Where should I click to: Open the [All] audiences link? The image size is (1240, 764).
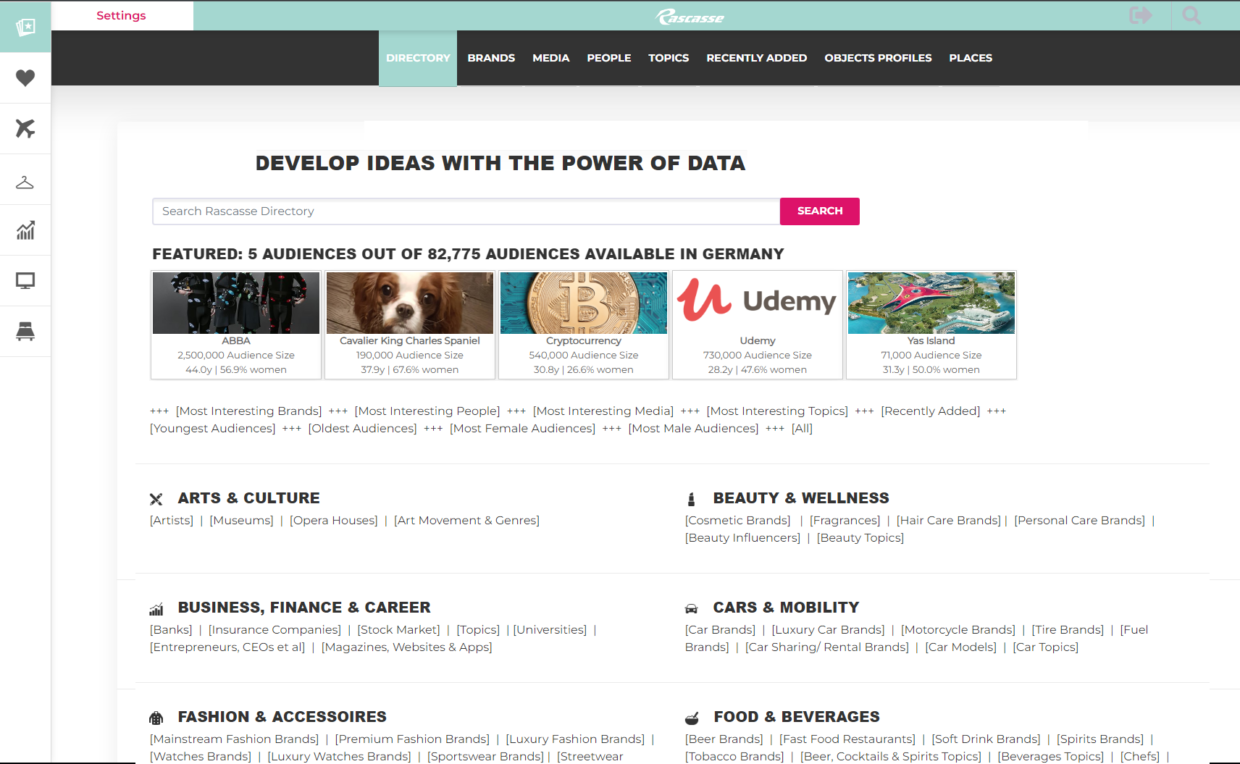(802, 428)
